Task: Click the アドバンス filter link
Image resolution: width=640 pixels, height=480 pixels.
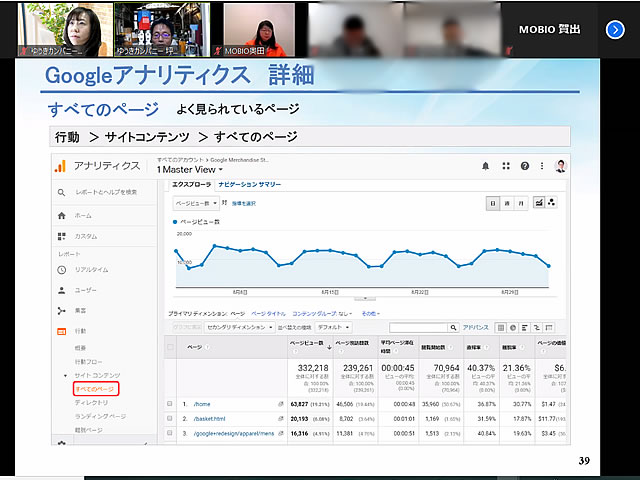Action: pyautogui.click(x=476, y=327)
